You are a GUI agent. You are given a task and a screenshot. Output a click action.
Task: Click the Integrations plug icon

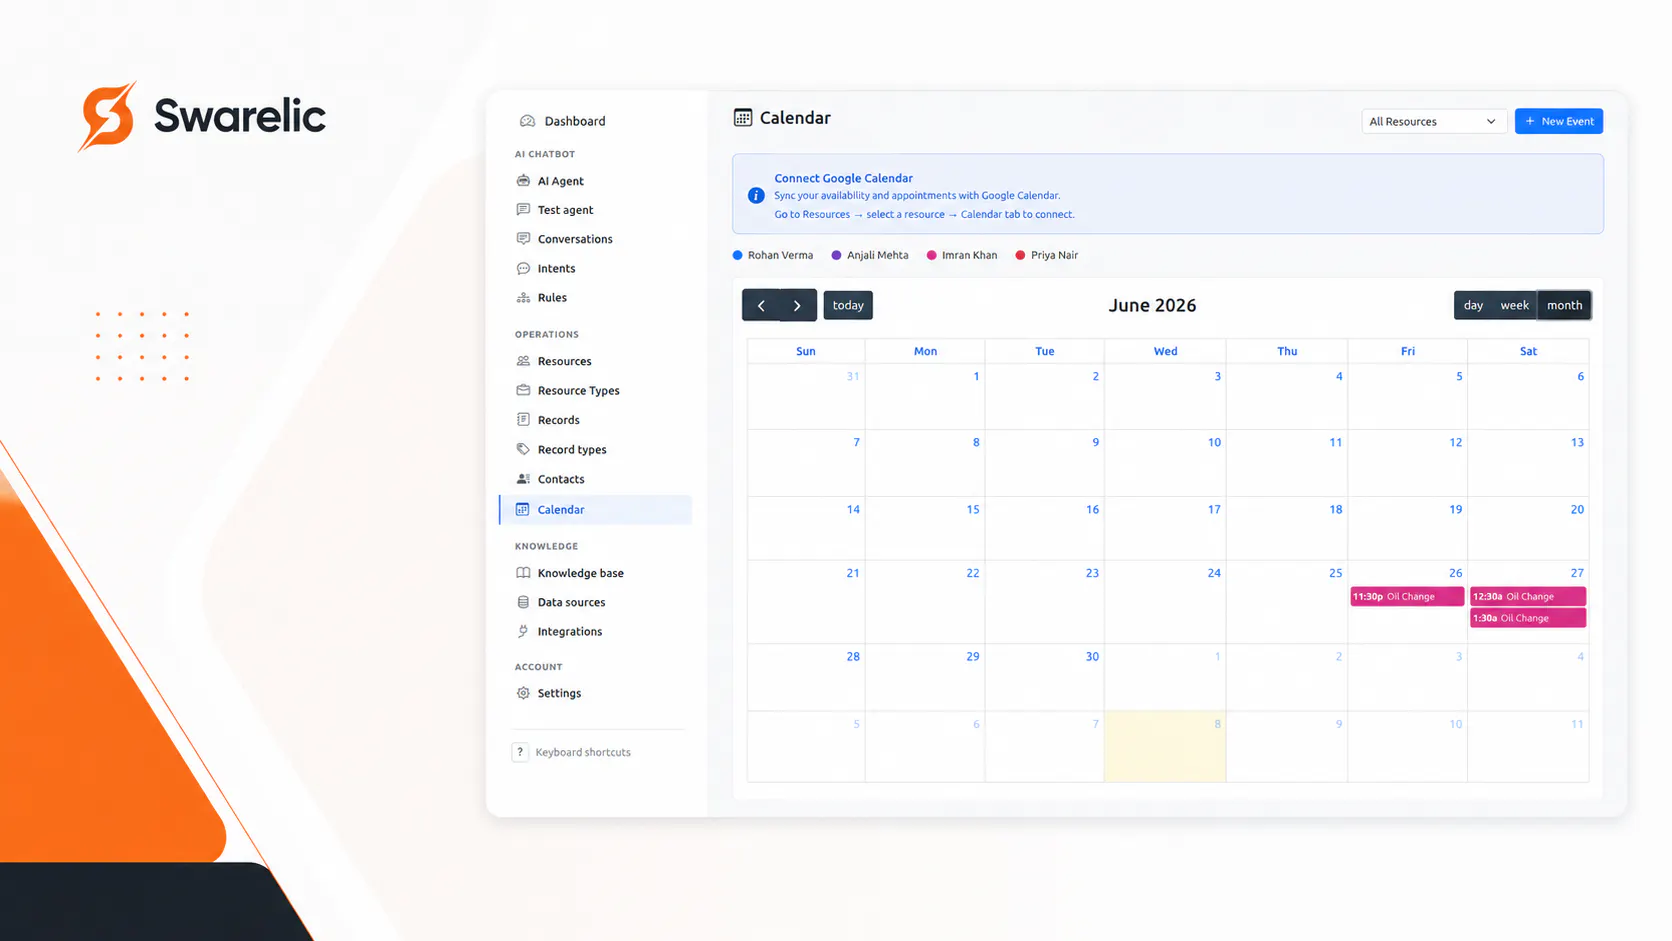(x=523, y=631)
